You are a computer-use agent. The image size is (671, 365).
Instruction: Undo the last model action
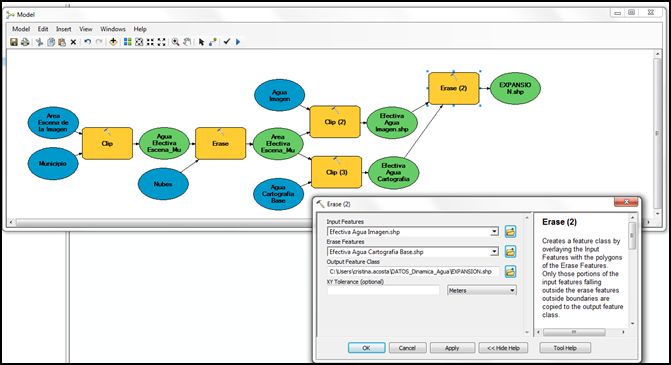(88, 42)
